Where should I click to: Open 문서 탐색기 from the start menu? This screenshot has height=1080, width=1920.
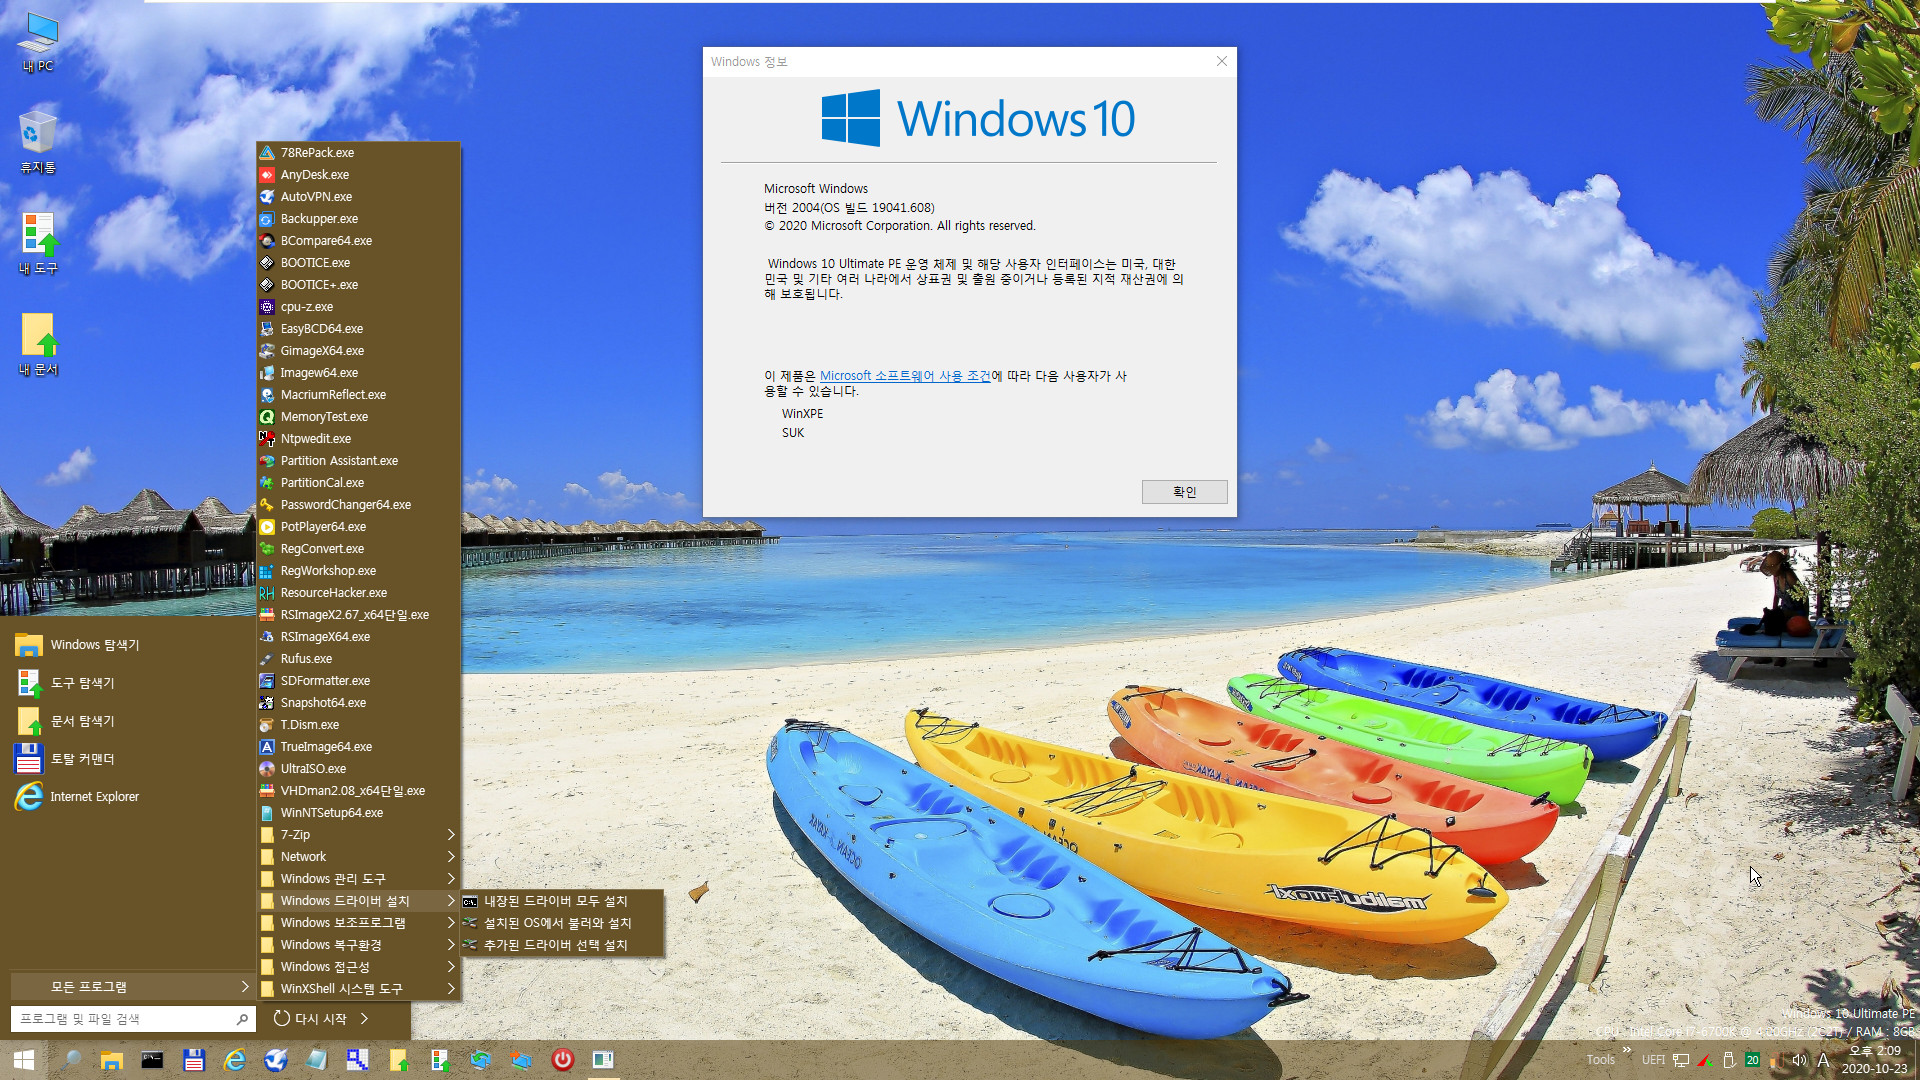point(128,721)
